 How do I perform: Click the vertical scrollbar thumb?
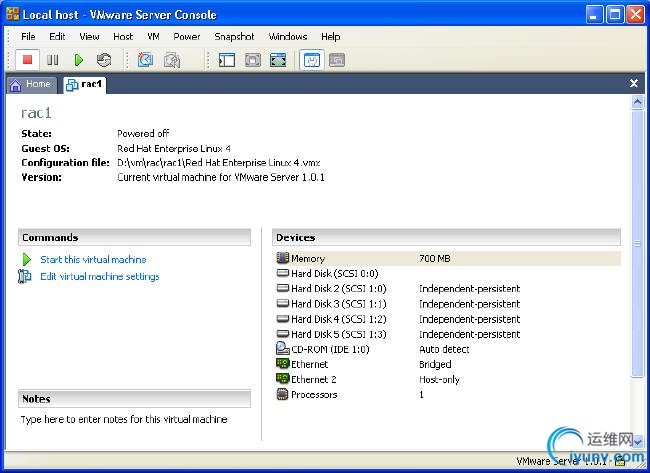click(x=638, y=243)
